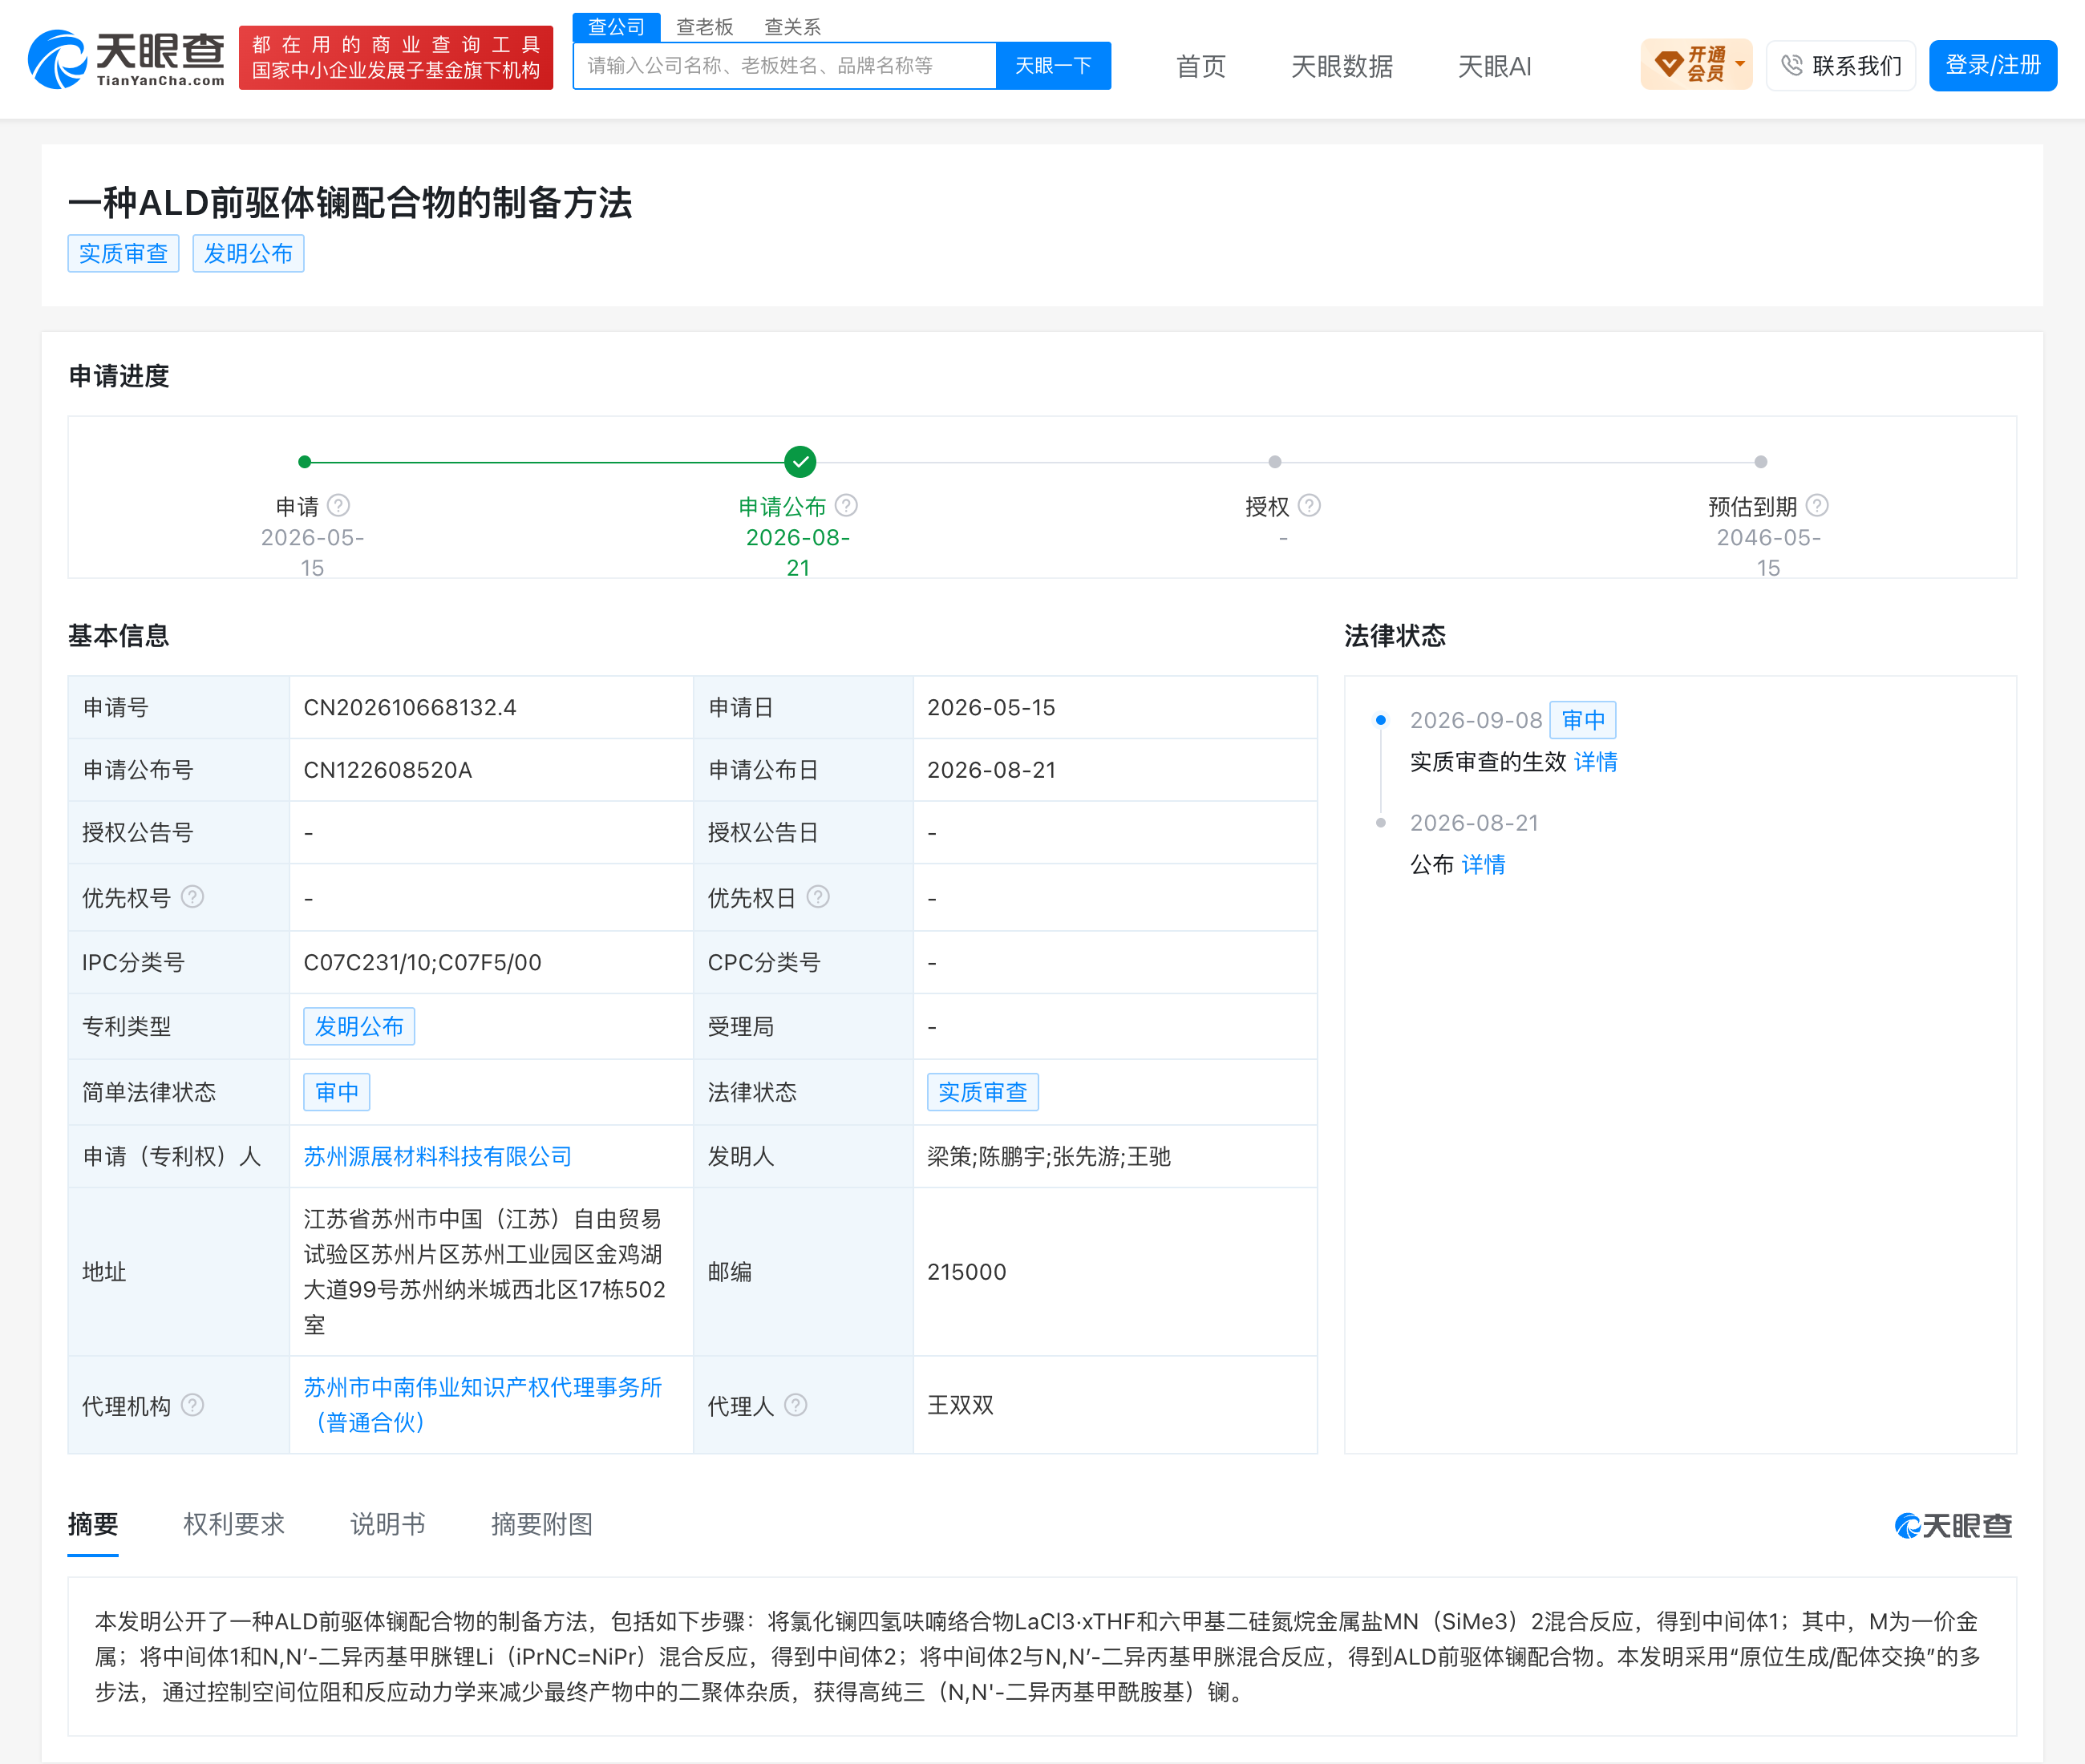The width and height of the screenshot is (2085, 1764).
Task: Open applicant 苏州源展材料科技有限公司 link
Action: [437, 1156]
